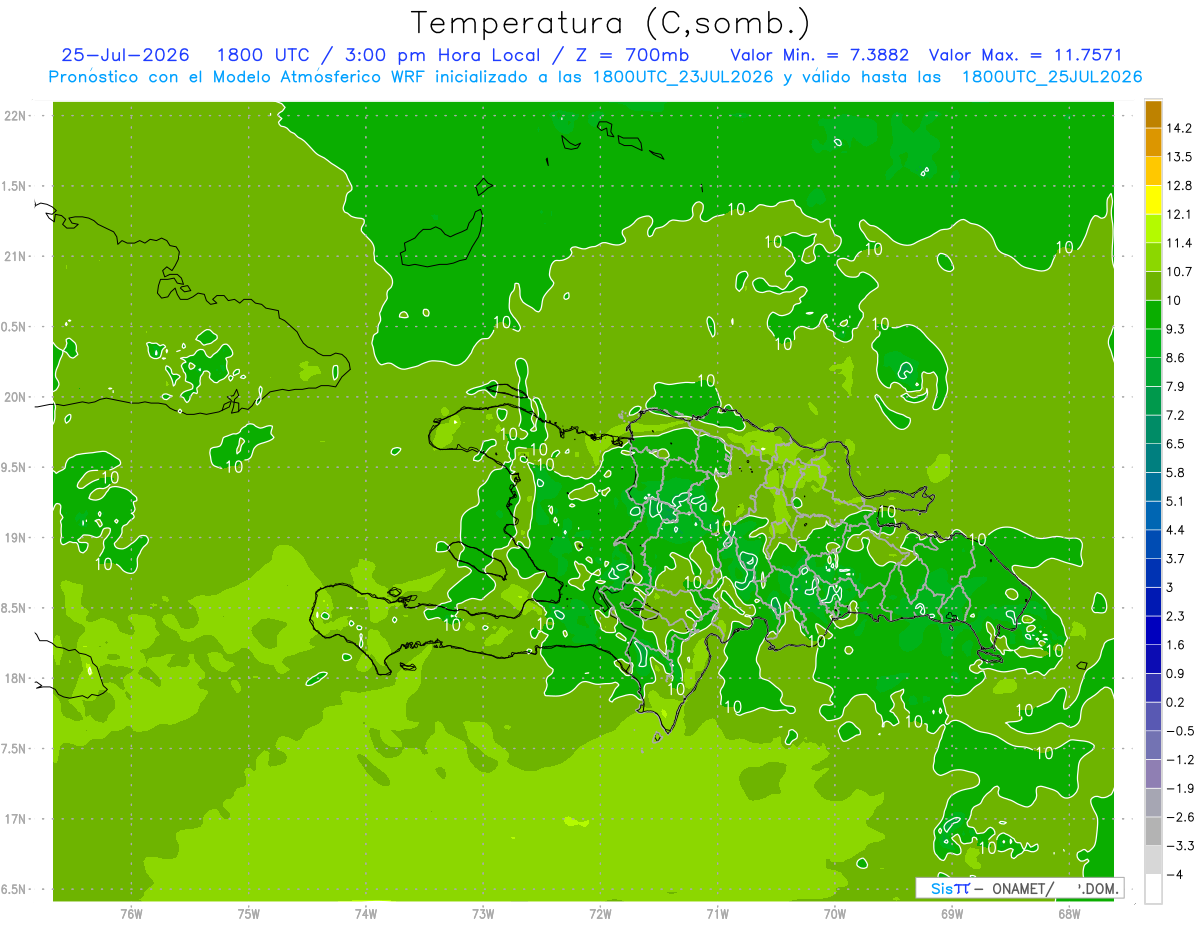Screen dimensions: 1200x927
Task: Click the latitude axis label '17N'
Action: click(16, 820)
